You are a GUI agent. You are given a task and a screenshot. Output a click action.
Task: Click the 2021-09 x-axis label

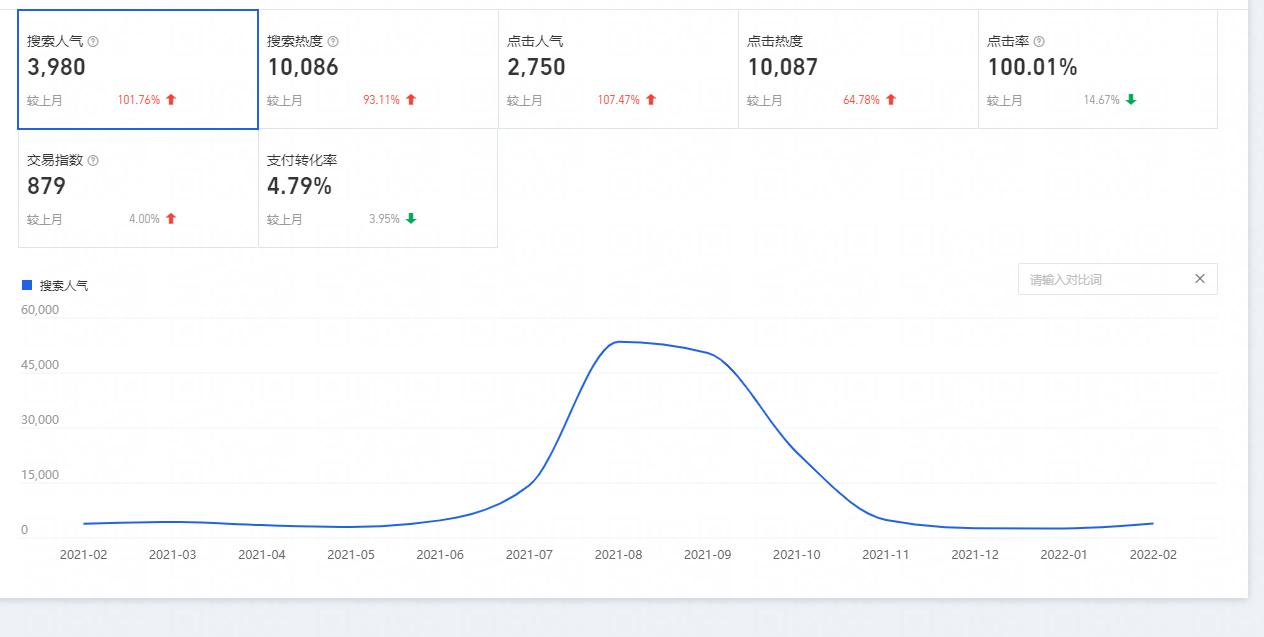708,555
